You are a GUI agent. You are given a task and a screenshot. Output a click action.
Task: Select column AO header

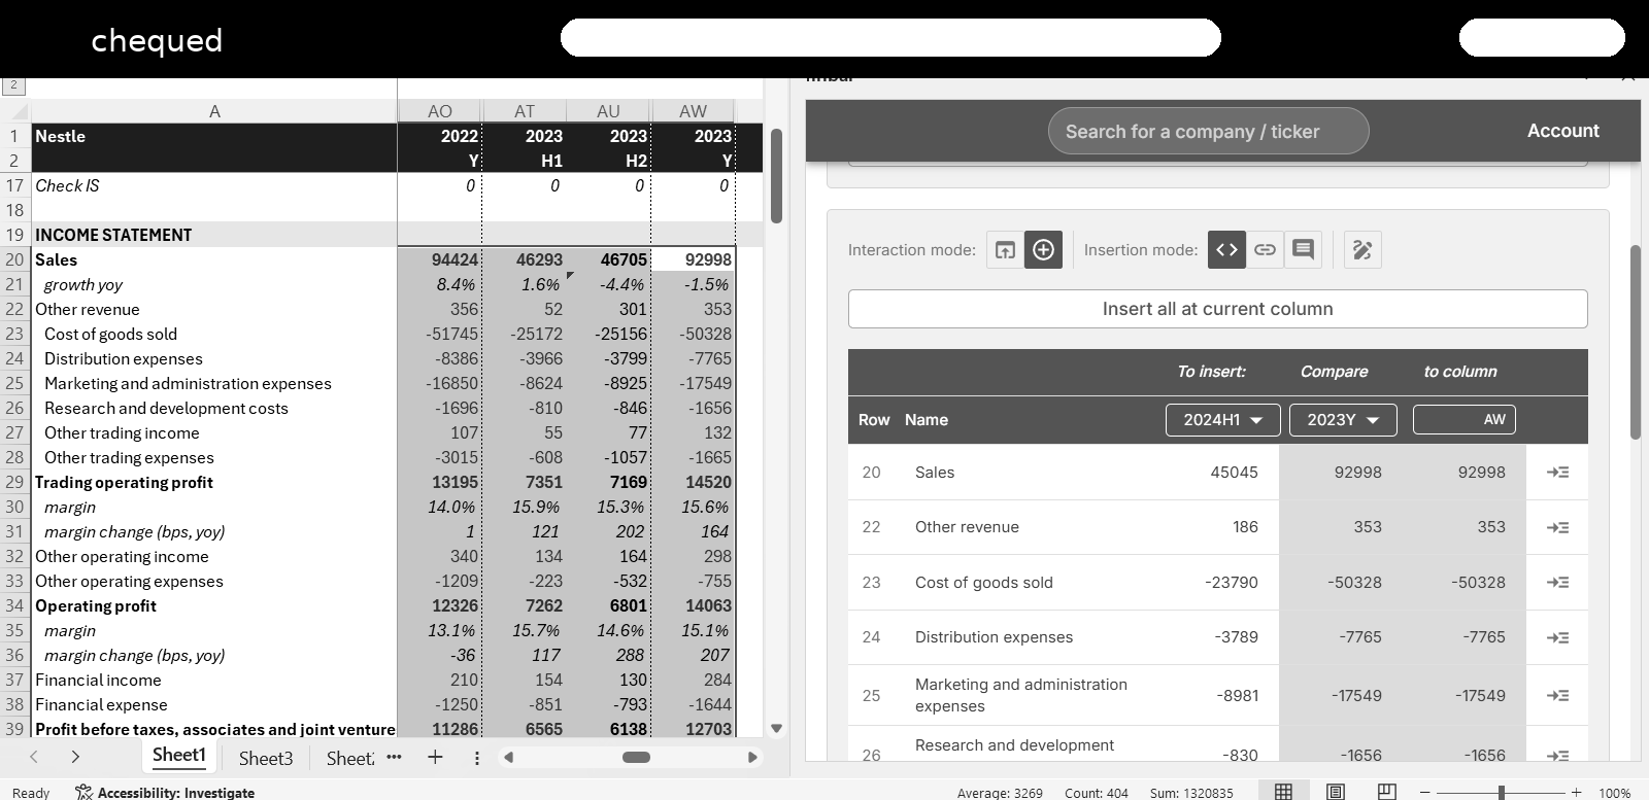(440, 111)
